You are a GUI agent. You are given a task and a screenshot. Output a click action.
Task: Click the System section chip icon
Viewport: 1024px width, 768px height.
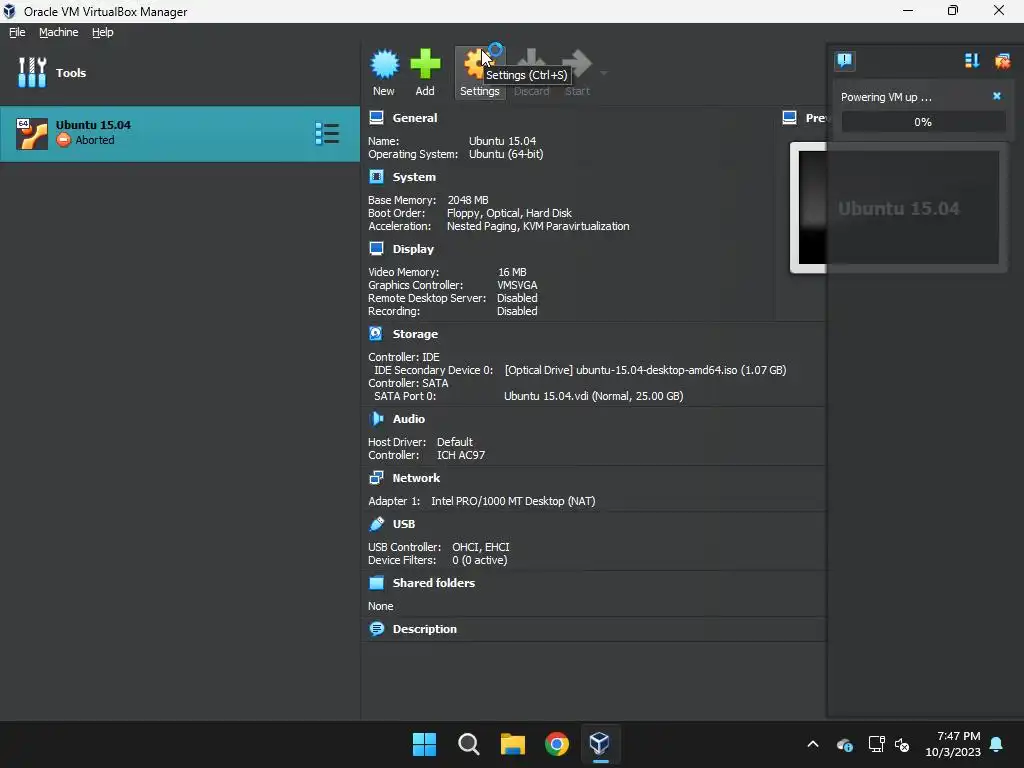coord(376,177)
